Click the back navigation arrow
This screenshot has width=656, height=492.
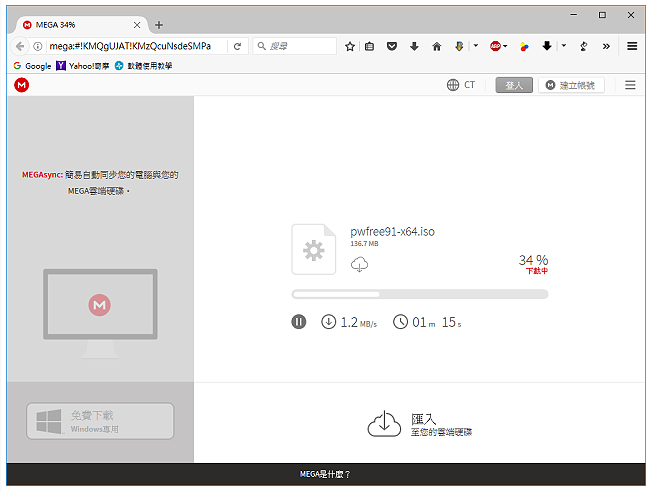[20, 46]
